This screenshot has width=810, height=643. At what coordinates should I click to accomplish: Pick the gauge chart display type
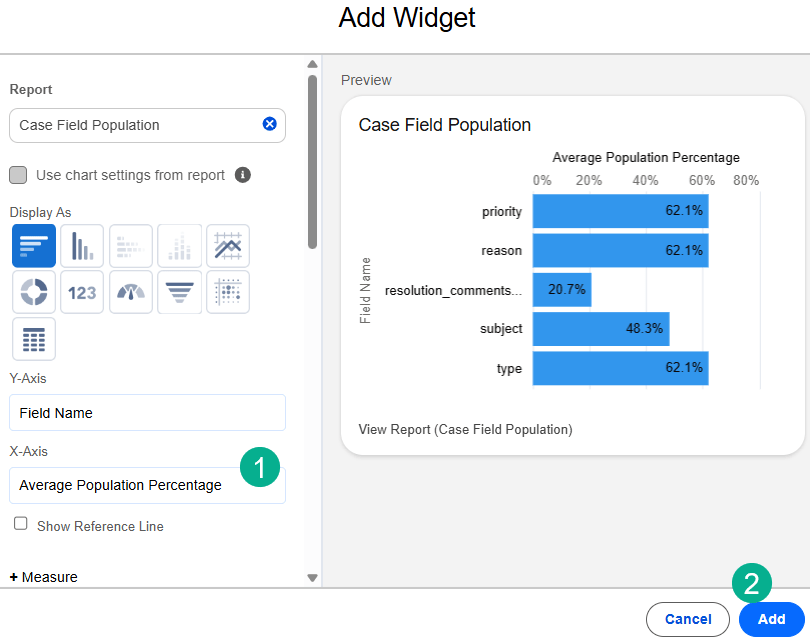point(131,292)
